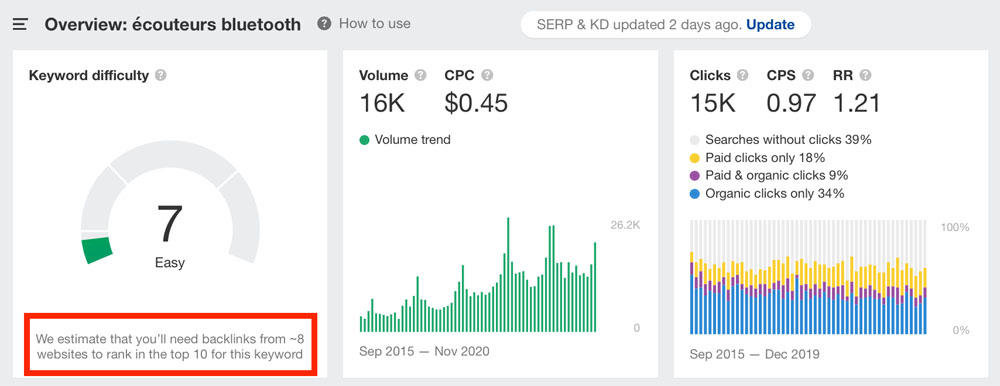Toggle the green Volume trend legend dot
The image size is (1000, 386).
[x=364, y=140]
